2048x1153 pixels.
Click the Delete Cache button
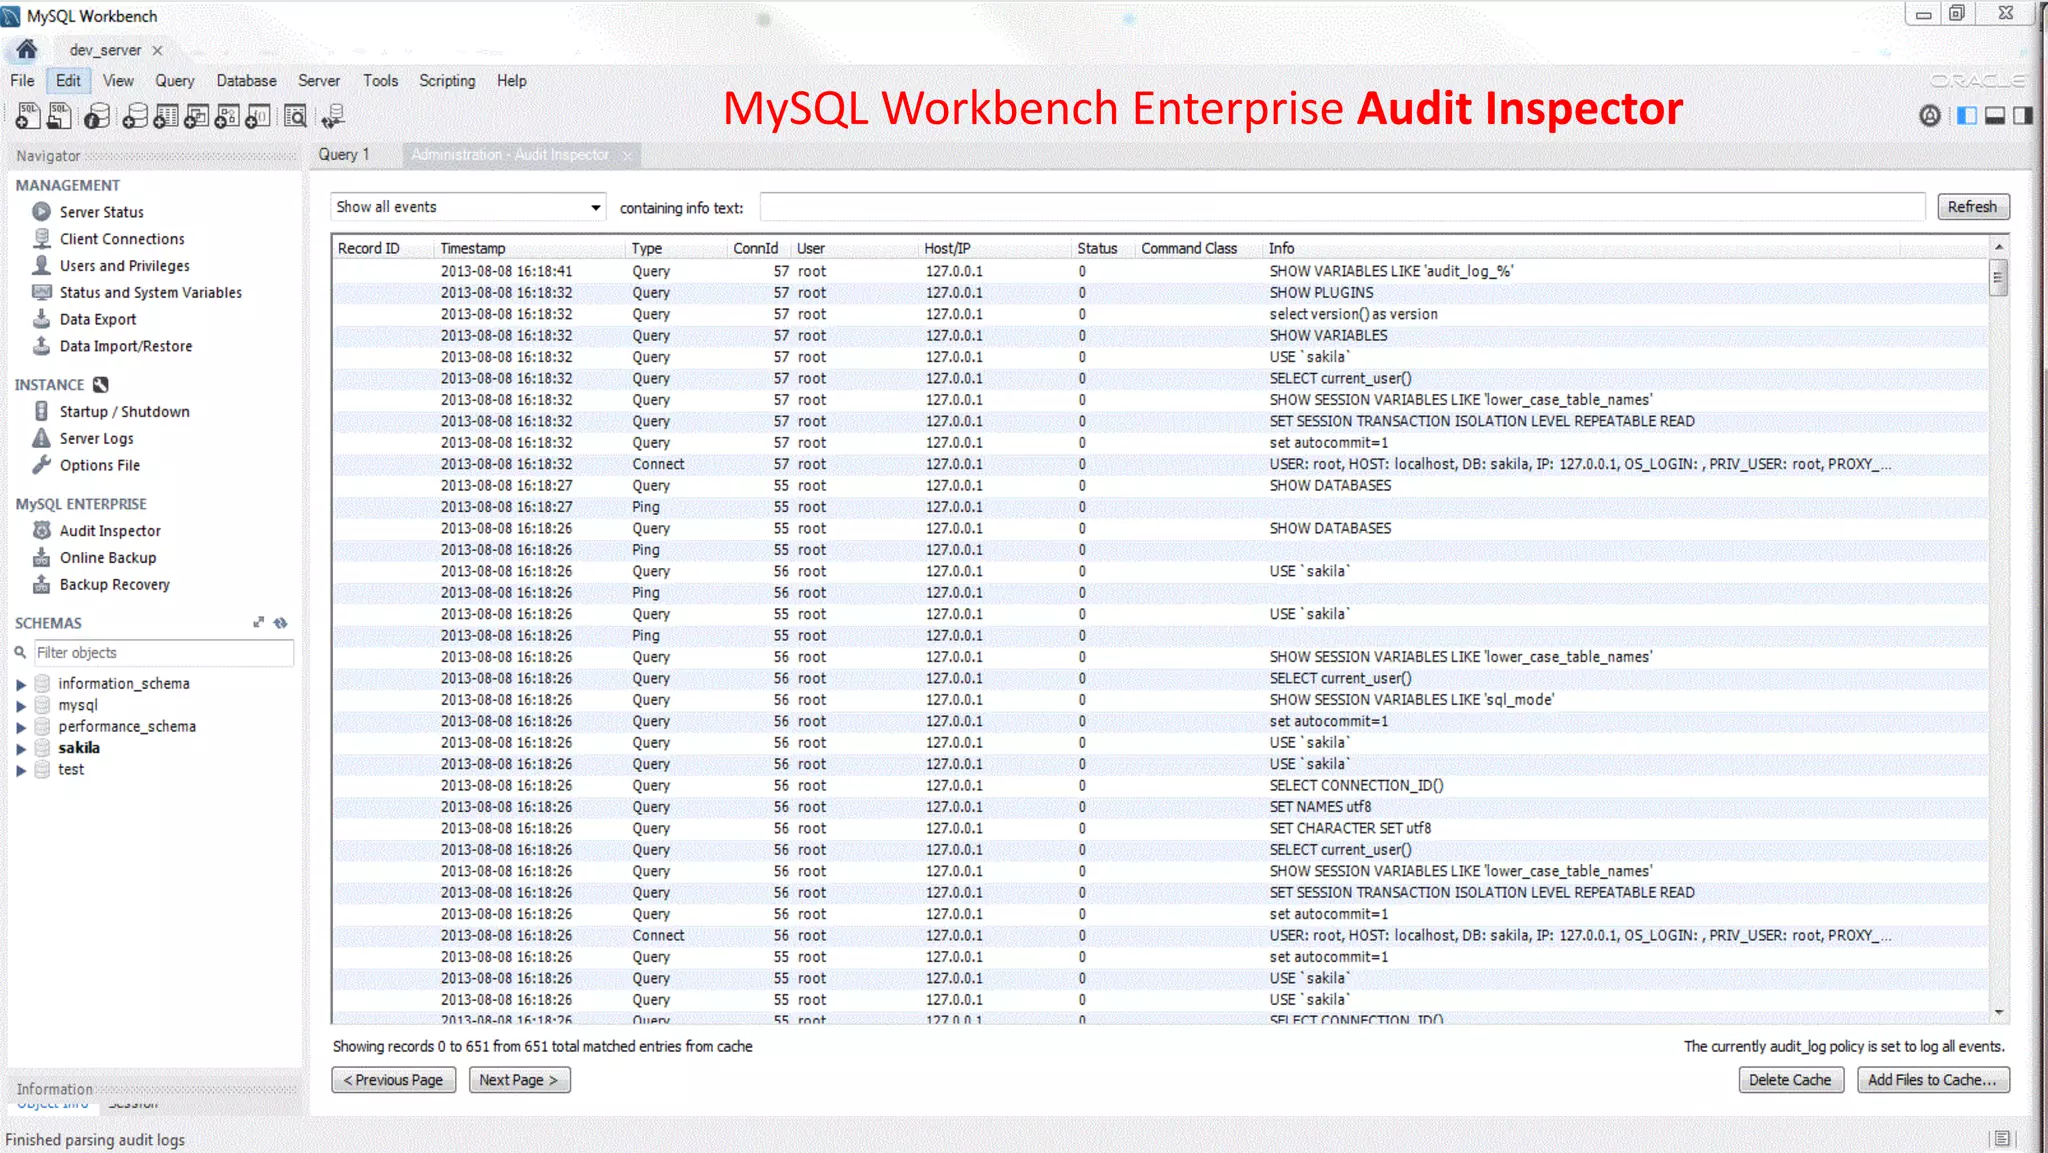click(1790, 1080)
